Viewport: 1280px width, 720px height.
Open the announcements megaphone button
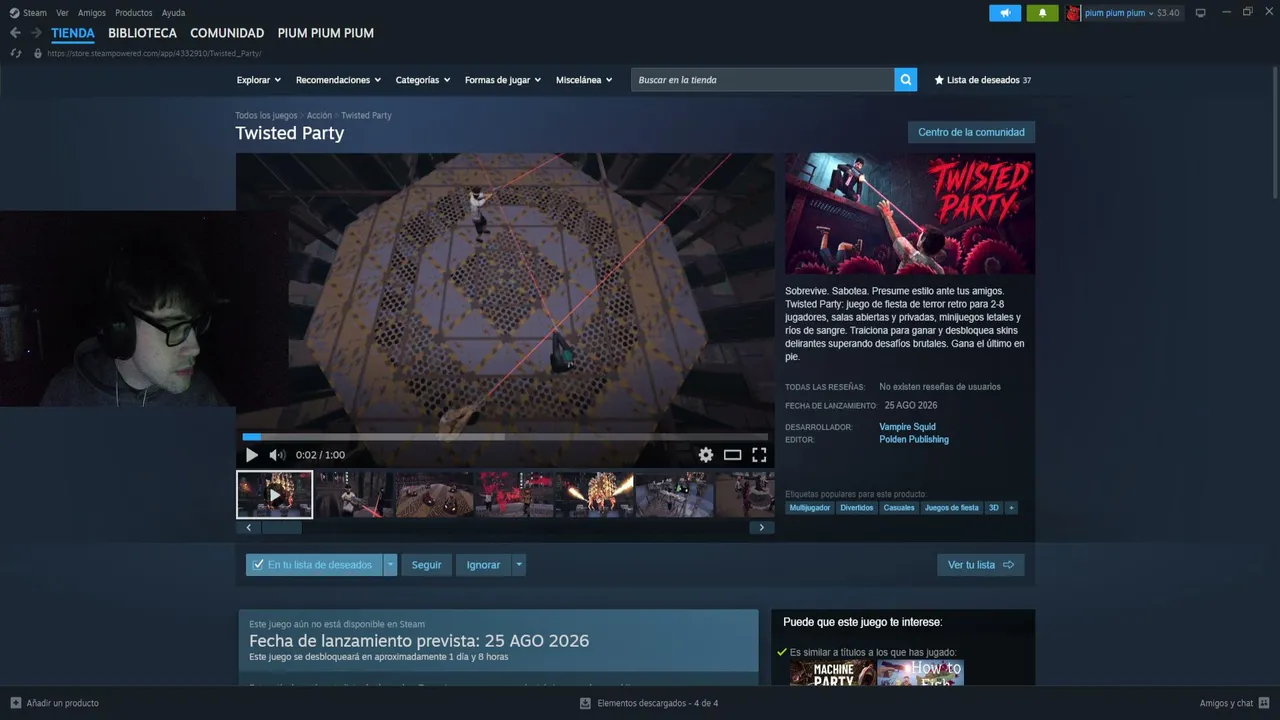[x=1005, y=13]
